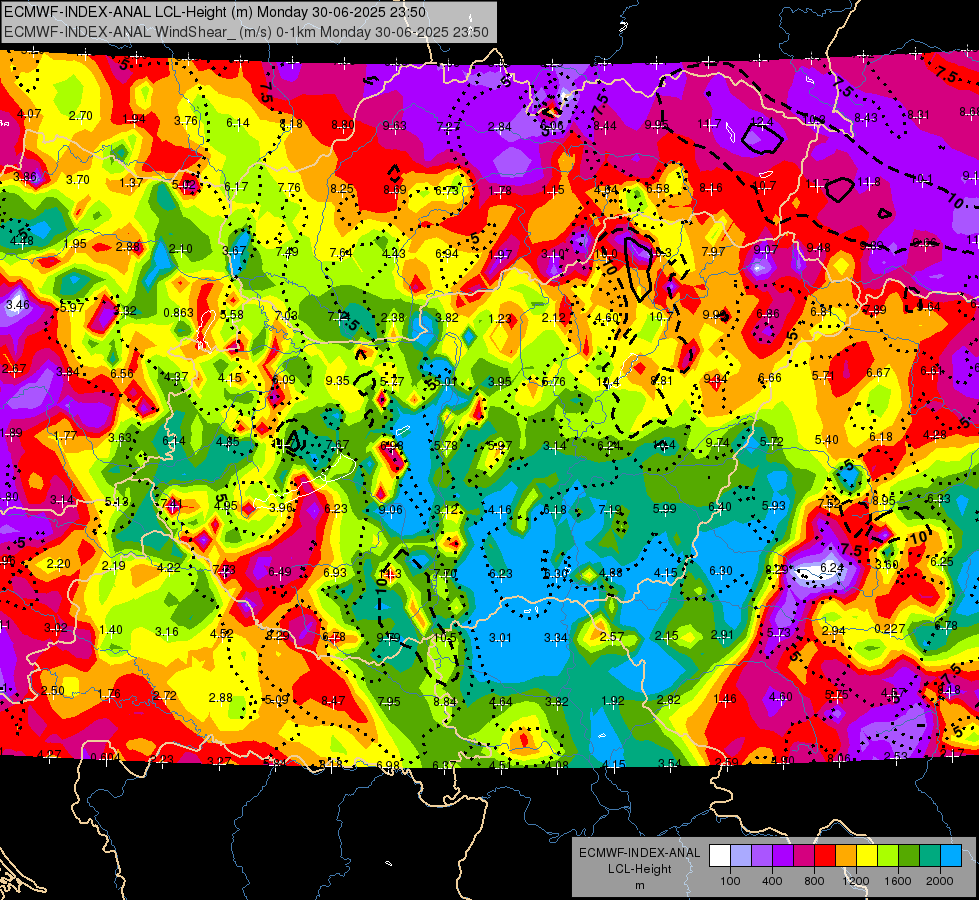979x900 pixels.
Task: Click the map value 5.99
Action: [x=664, y=508]
